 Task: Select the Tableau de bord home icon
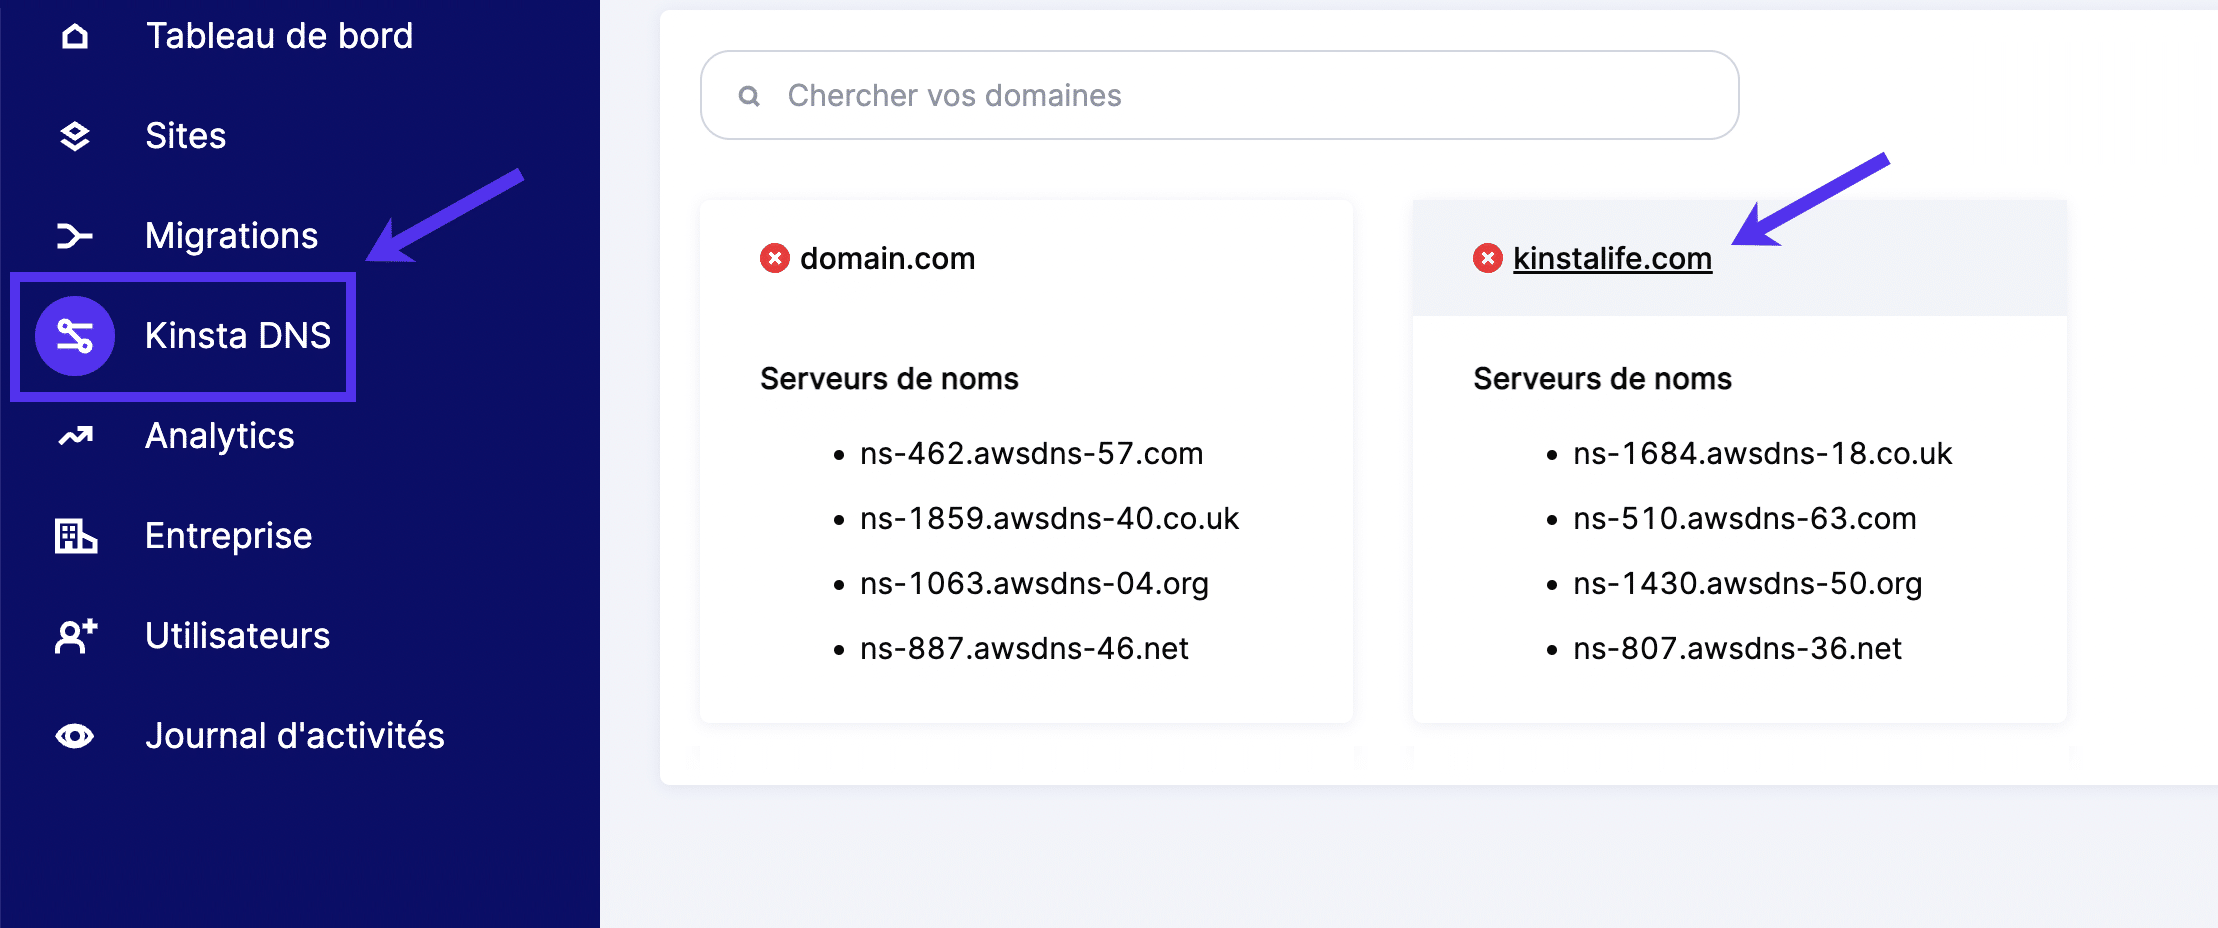click(x=74, y=36)
